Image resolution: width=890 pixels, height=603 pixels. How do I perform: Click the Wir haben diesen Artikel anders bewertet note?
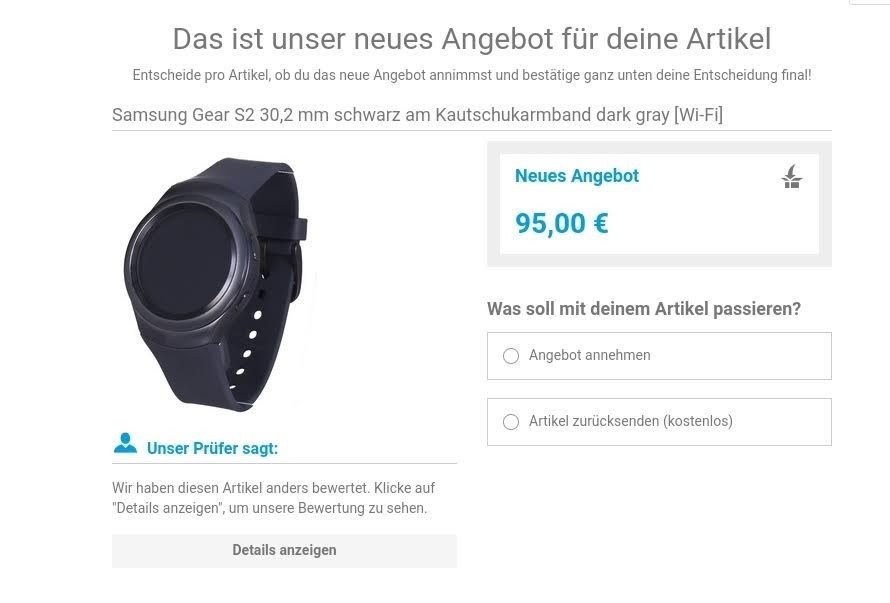tap(274, 498)
